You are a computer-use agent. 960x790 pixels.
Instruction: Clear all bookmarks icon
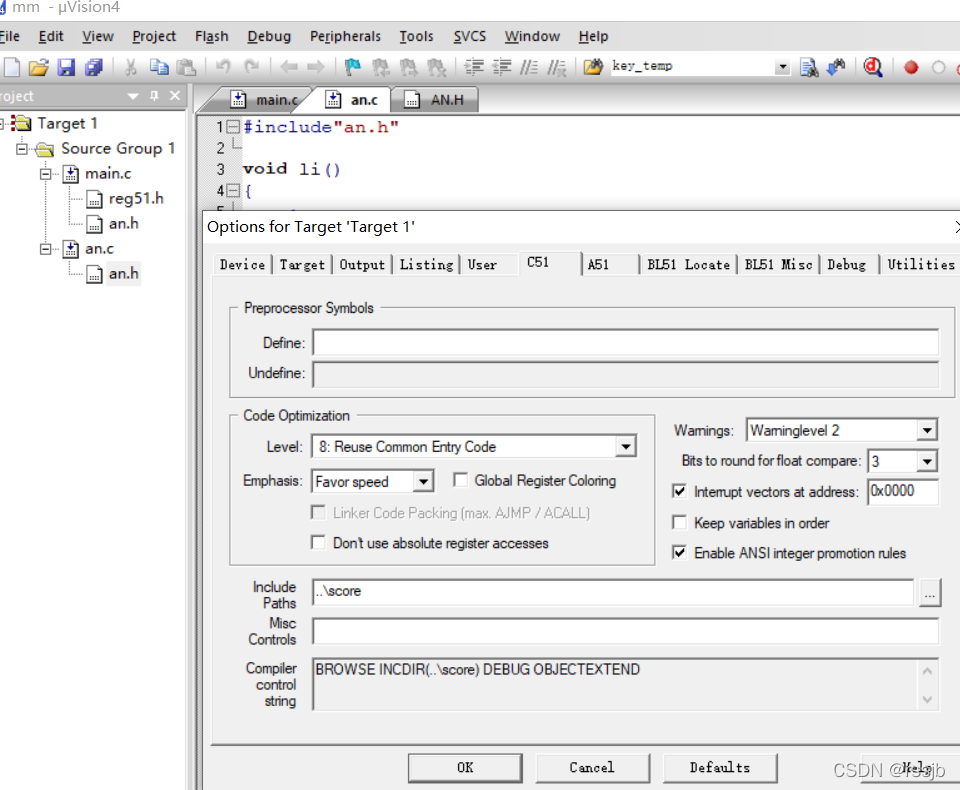pyautogui.click(x=437, y=67)
